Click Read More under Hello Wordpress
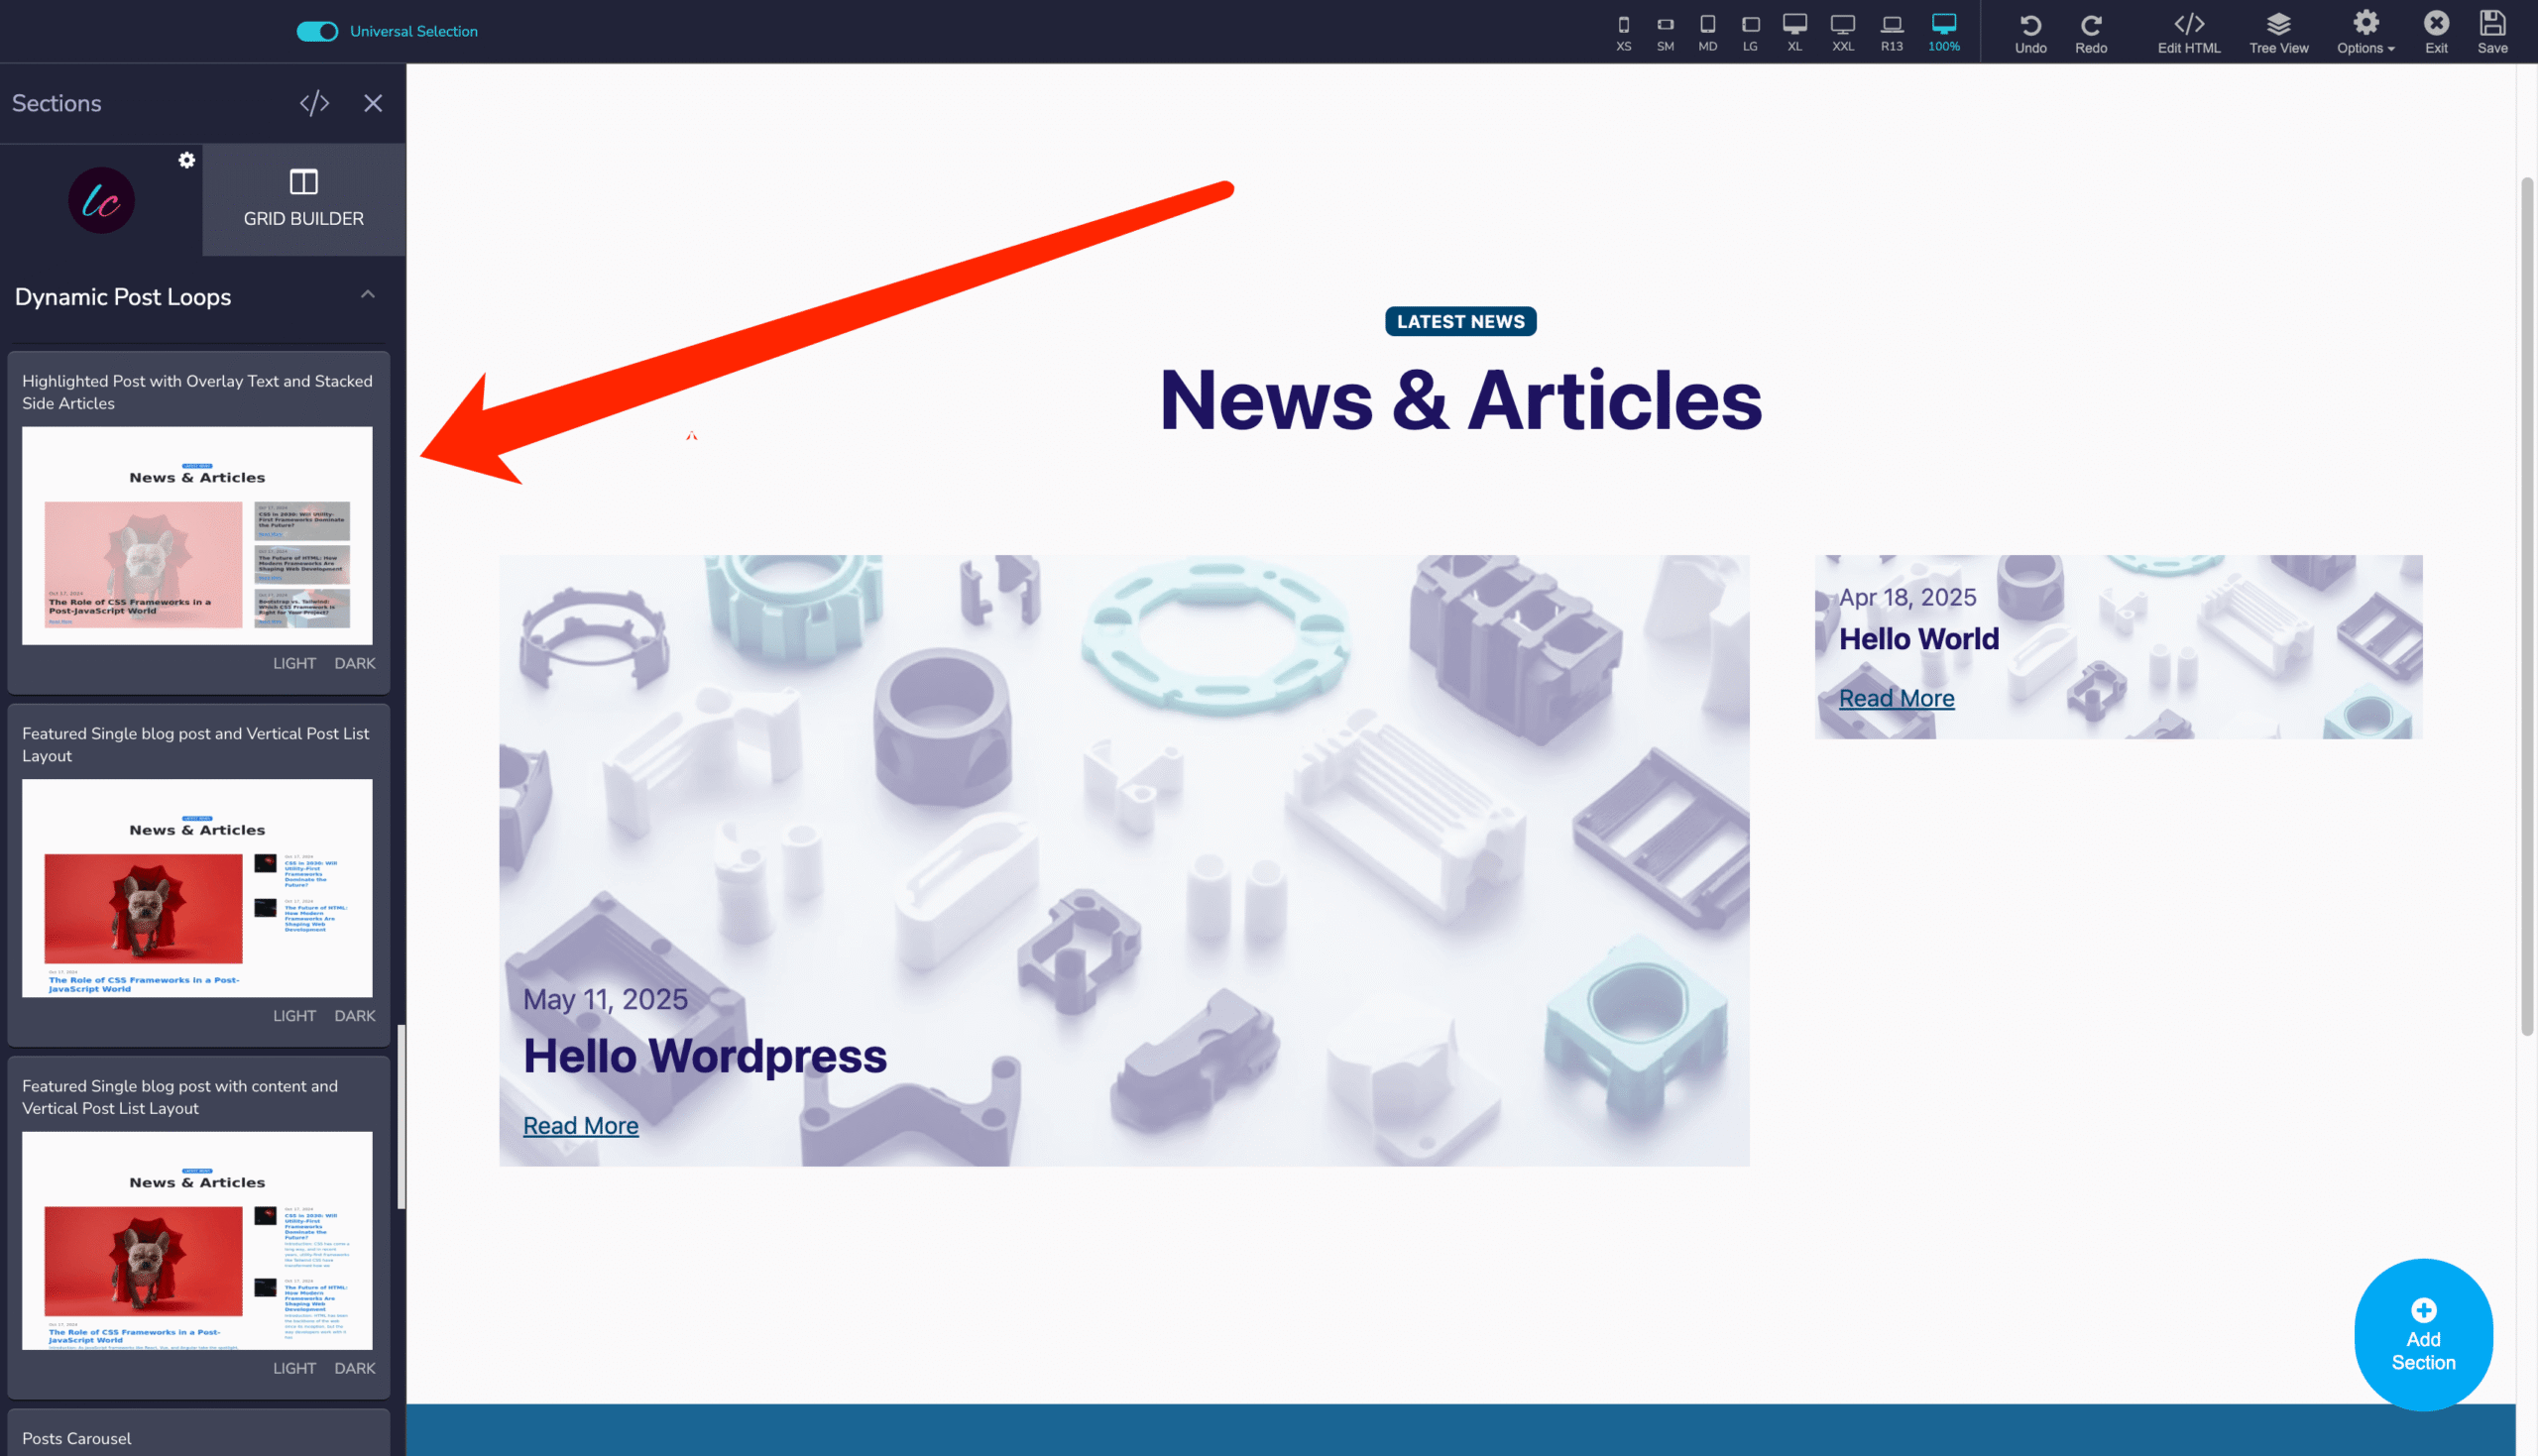This screenshot has height=1456, width=2538. click(580, 1125)
